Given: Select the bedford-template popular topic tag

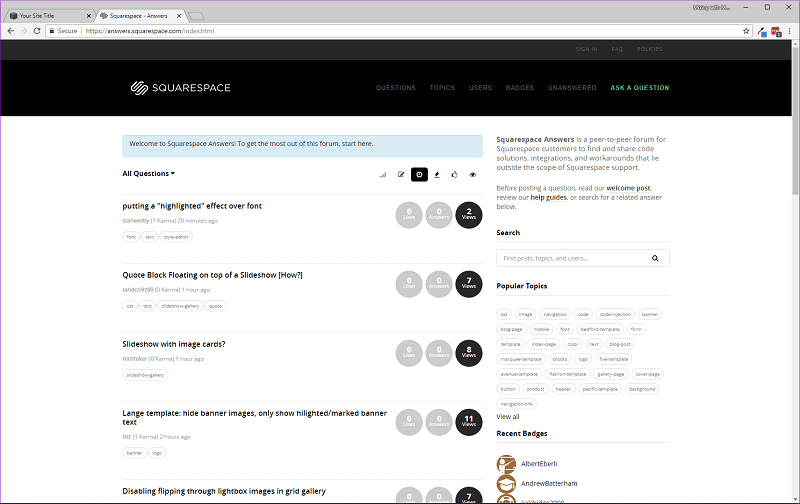Looking at the screenshot, I should pos(600,330).
